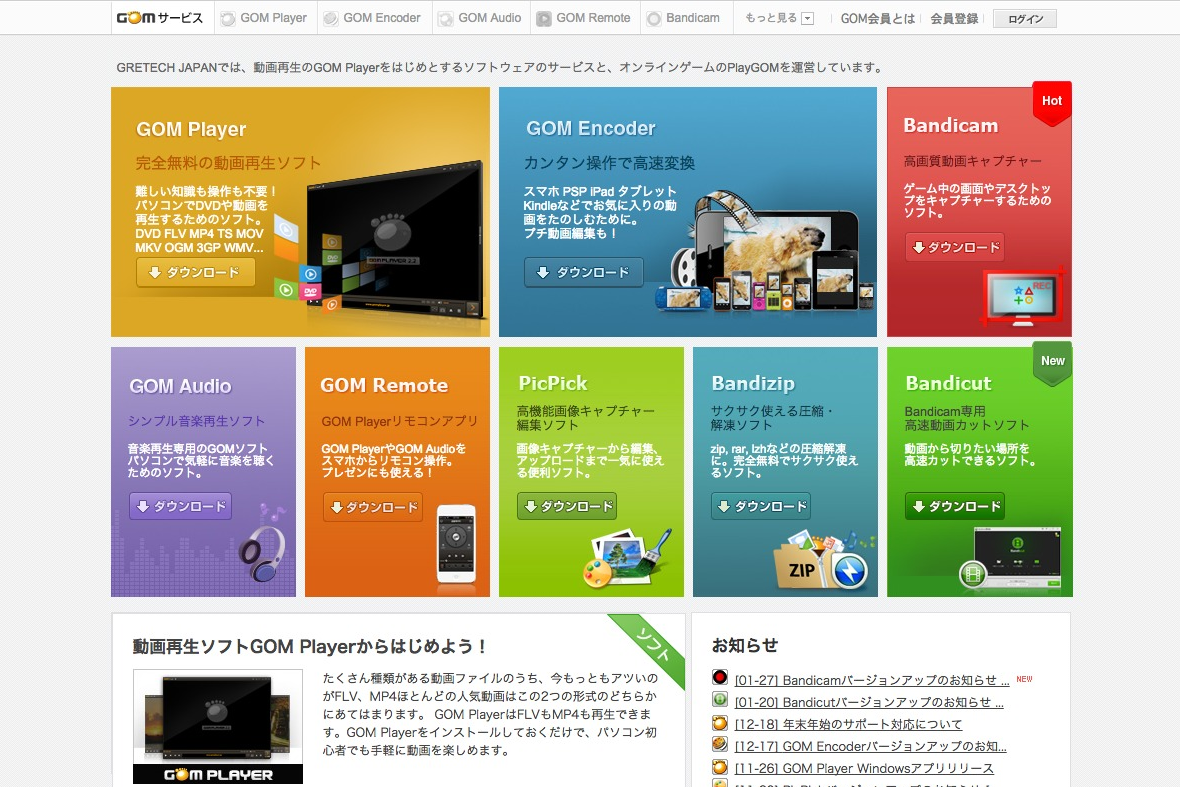Click the GOM Audio nav icon
The width and height of the screenshot is (1180, 787).
[446, 19]
